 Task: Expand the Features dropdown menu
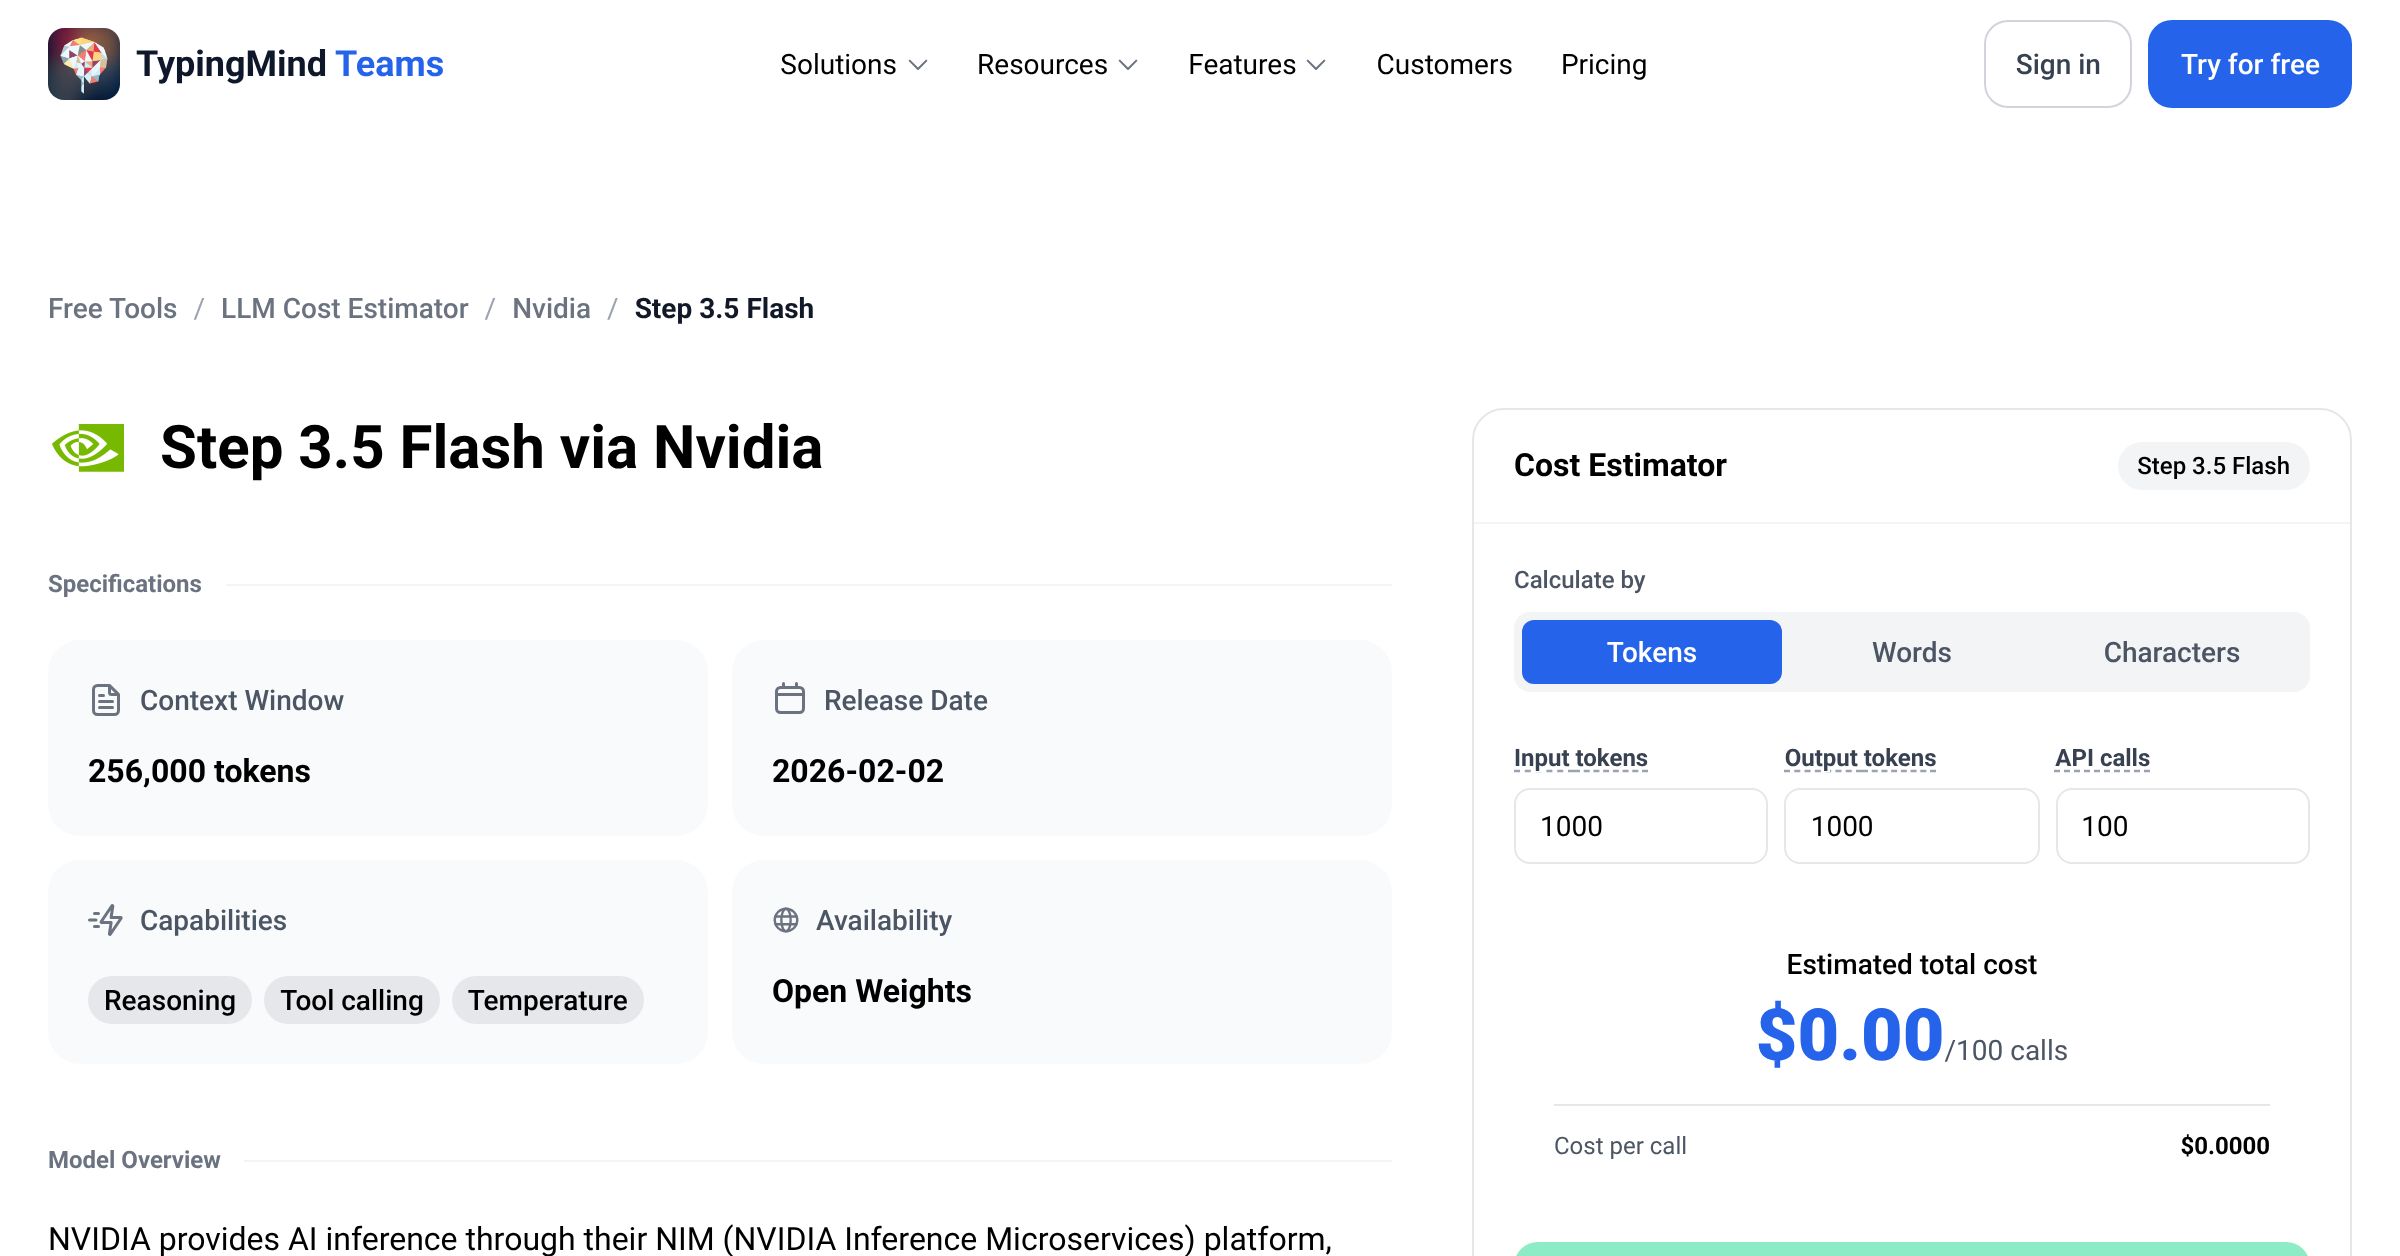[1258, 64]
